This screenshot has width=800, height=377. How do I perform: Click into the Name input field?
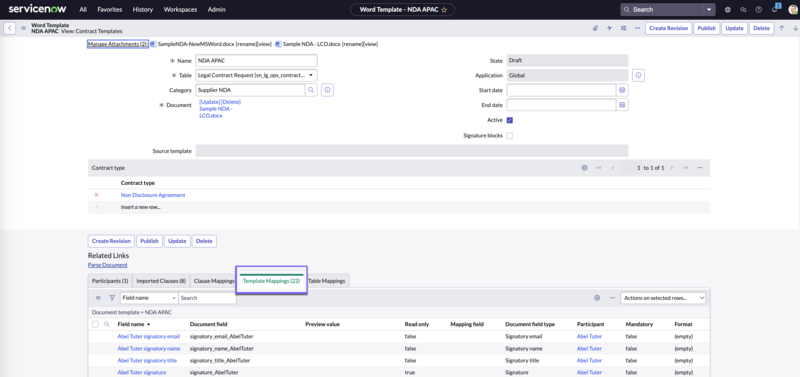256,61
